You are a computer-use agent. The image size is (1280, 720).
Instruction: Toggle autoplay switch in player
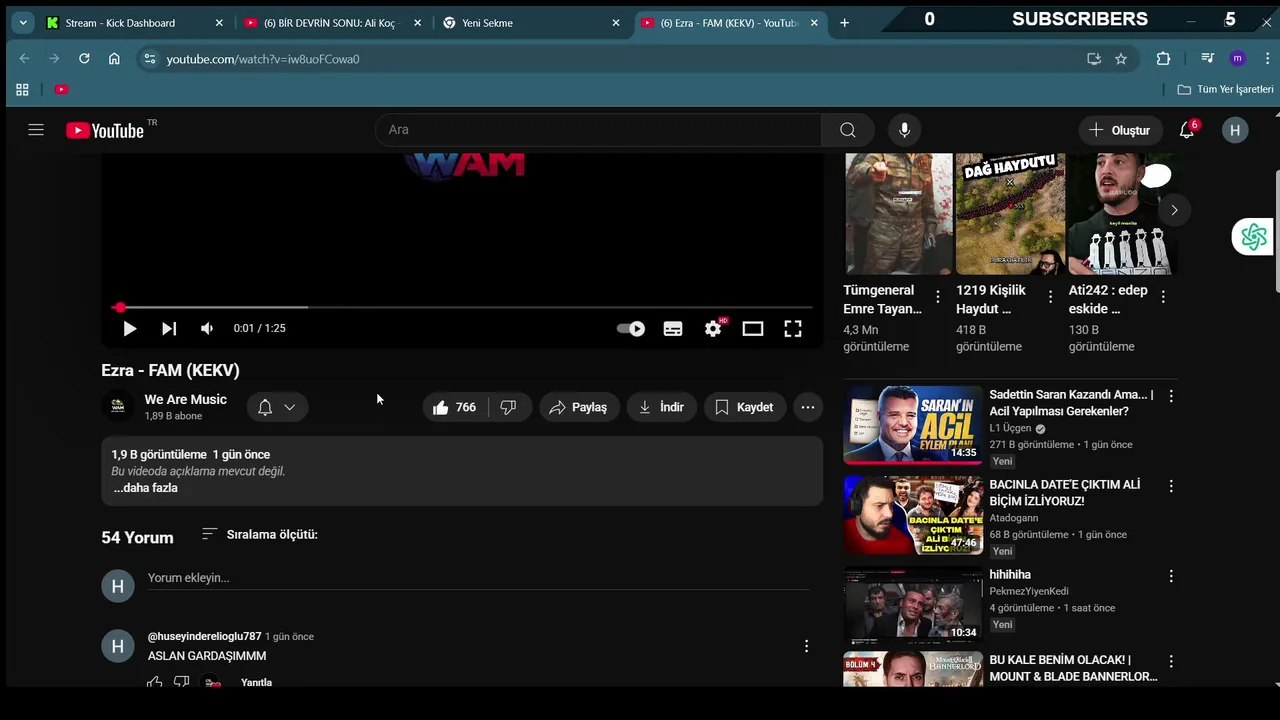click(631, 328)
